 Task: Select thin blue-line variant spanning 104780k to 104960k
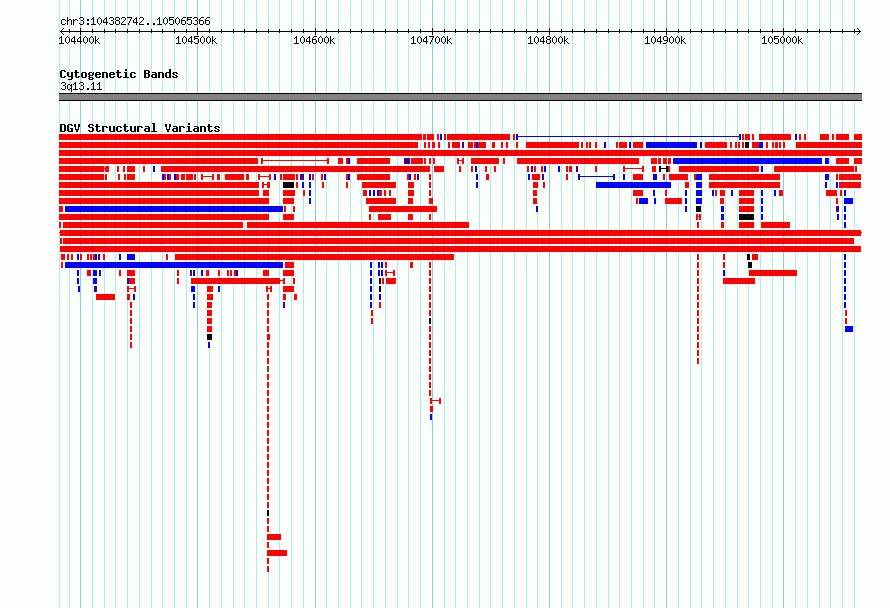pyautogui.click(x=628, y=137)
